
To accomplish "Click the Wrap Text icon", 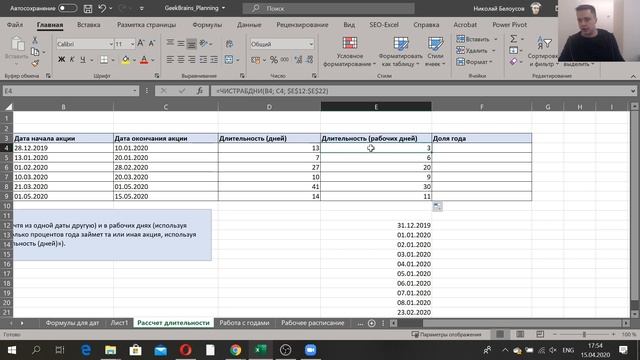I will click(x=229, y=44).
